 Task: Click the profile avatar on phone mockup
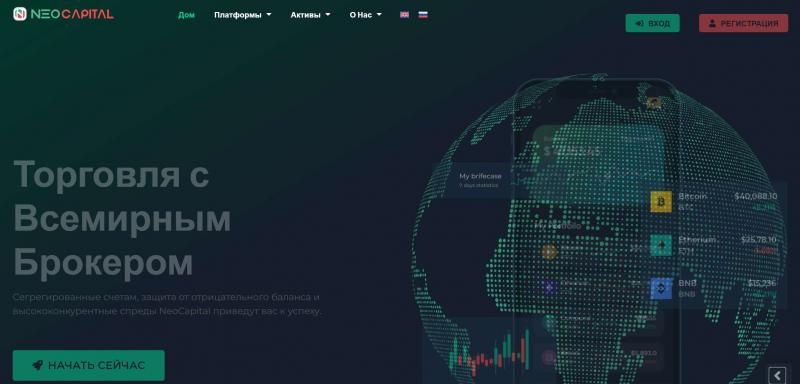tap(654, 104)
